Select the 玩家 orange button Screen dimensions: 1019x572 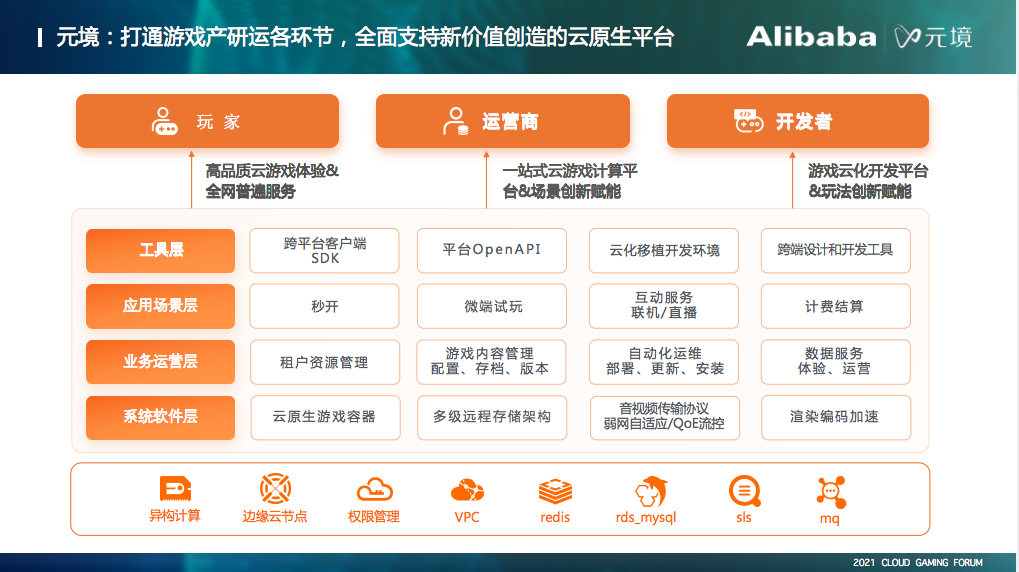coord(207,121)
